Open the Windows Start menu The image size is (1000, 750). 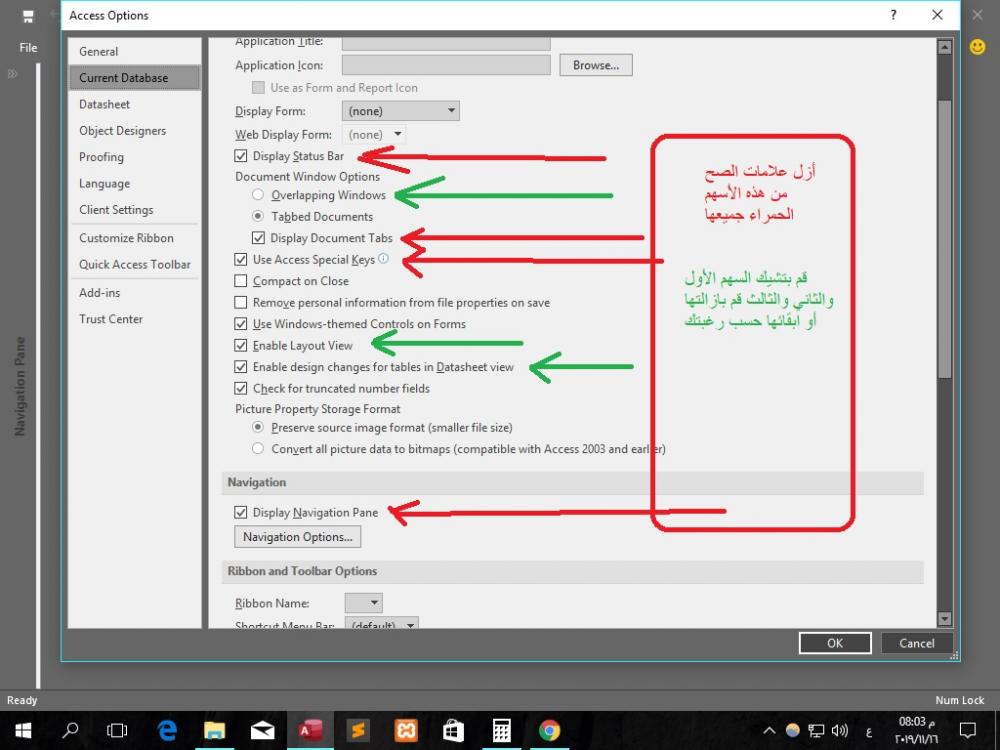pos(24,730)
